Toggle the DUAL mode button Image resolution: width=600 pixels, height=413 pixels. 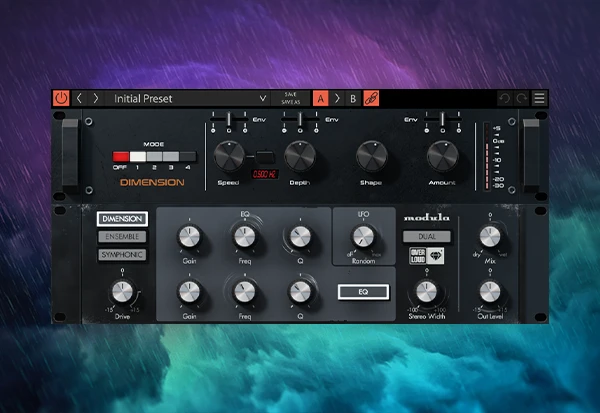pyautogui.click(x=427, y=237)
